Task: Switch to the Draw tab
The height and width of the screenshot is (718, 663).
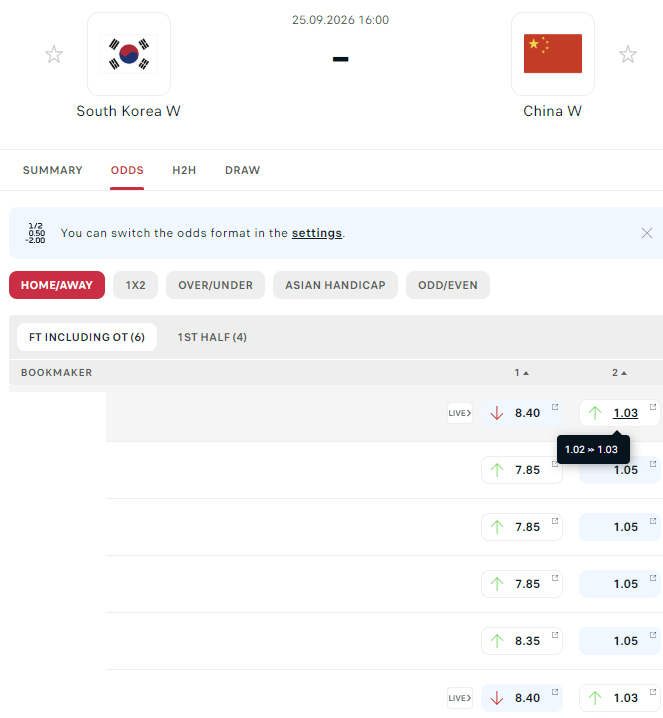Action: (242, 170)
